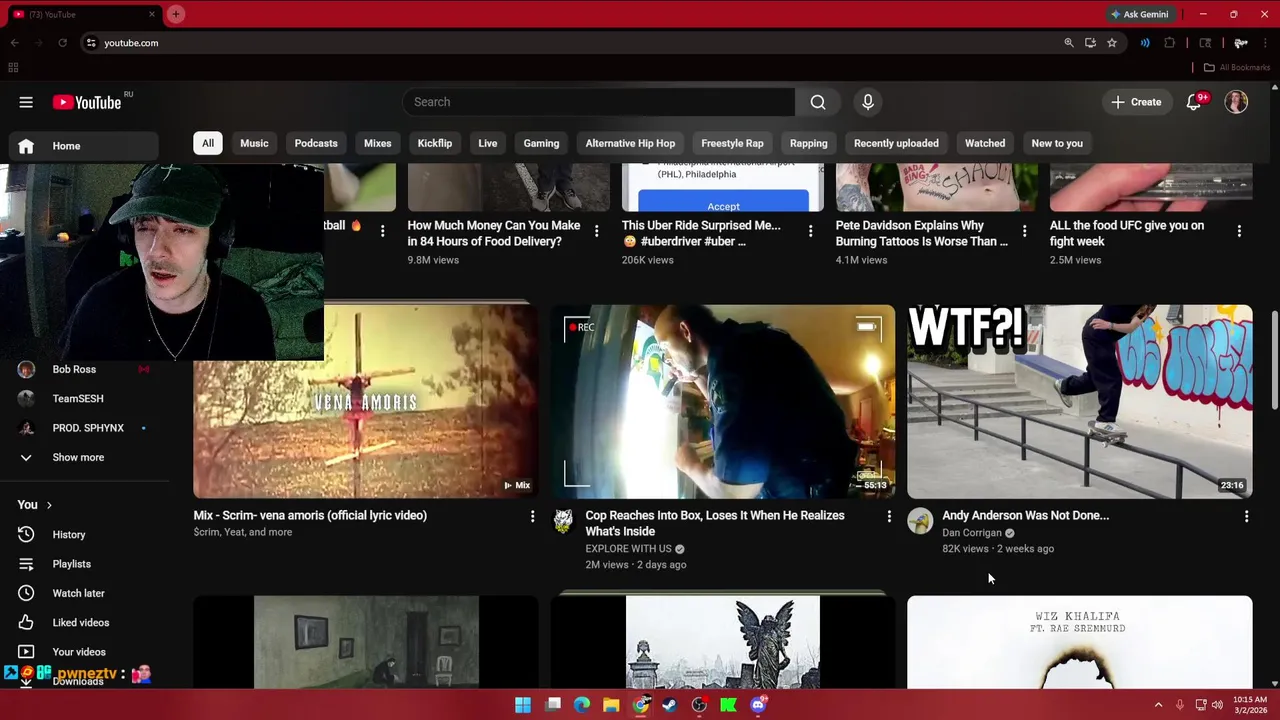Image resolution: width=1280 pixels, height=720 pixels.
Task: Reload the page
Action: (x=62, y=43)
